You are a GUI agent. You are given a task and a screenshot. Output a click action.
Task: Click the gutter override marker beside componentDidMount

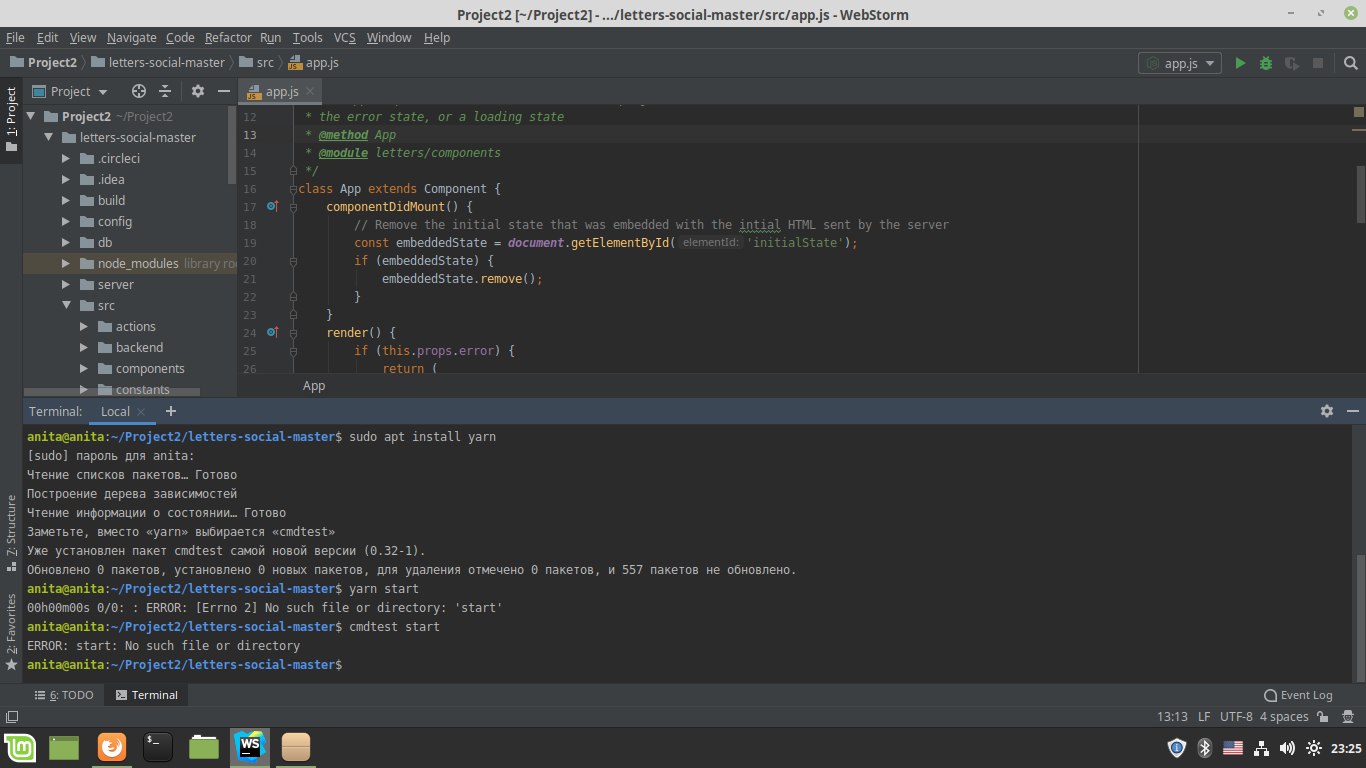point(273,207)
